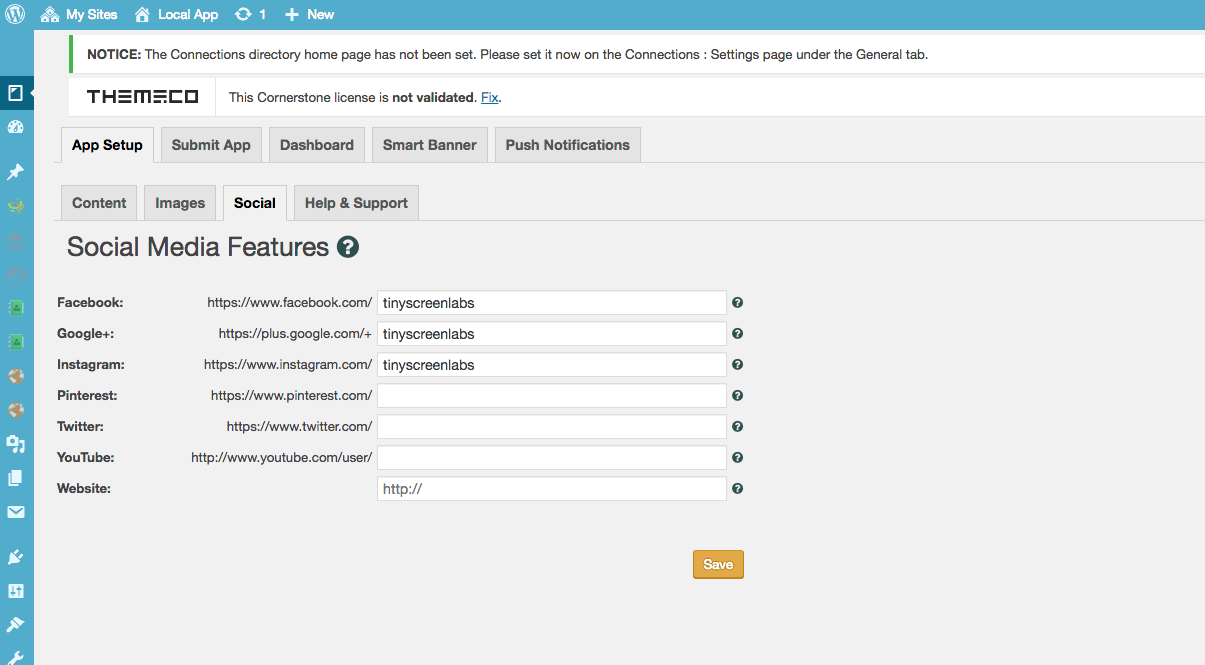Viewport: 1205px width, 665px height.
Task: Open Posts via the pushpin sidebar icon
Action: point(15,172)
